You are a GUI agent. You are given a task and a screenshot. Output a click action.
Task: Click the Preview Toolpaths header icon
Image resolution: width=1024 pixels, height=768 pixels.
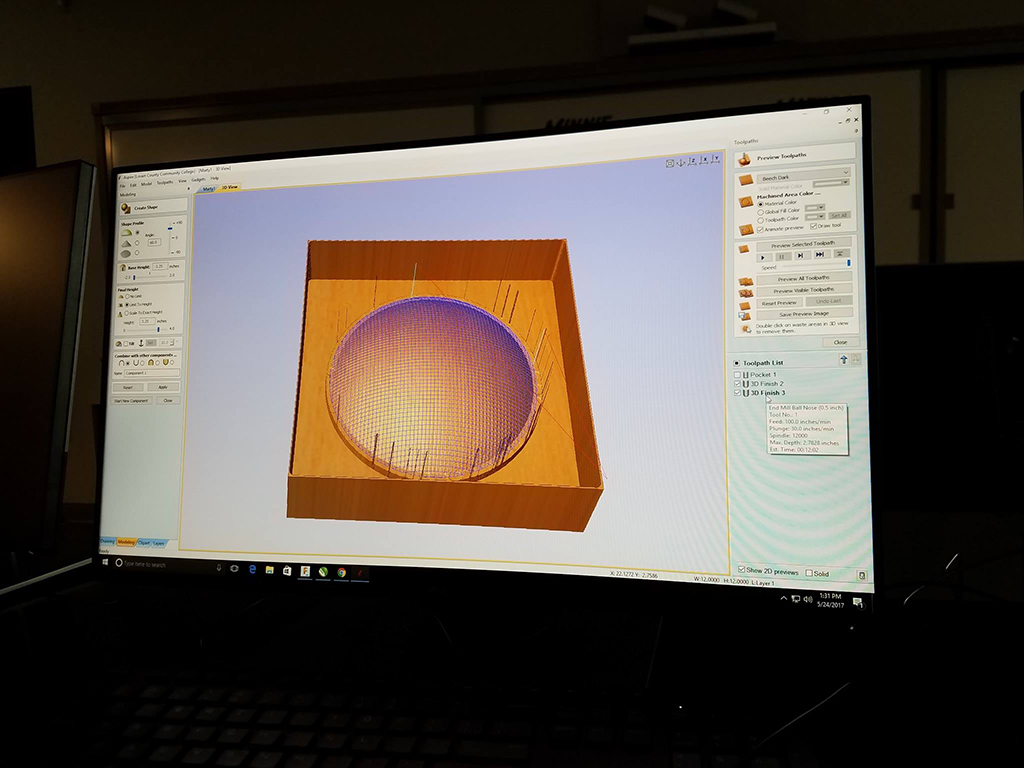click(744, 159)
